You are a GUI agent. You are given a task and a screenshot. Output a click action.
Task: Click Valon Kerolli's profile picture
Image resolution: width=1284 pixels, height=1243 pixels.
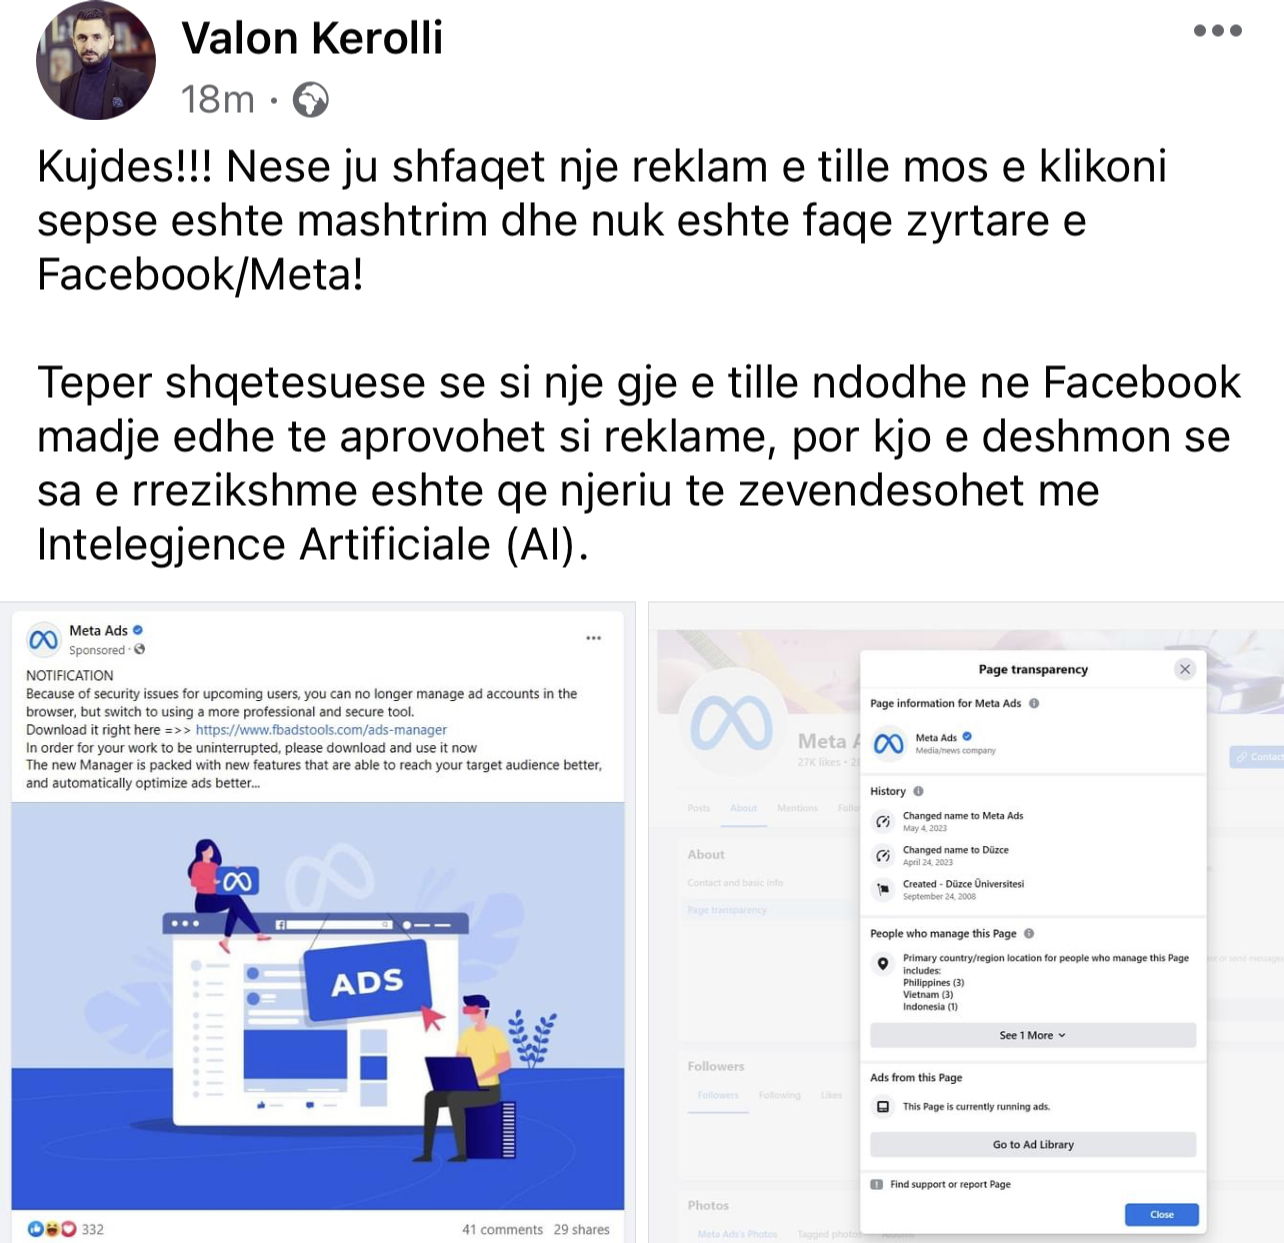point(96,60)
